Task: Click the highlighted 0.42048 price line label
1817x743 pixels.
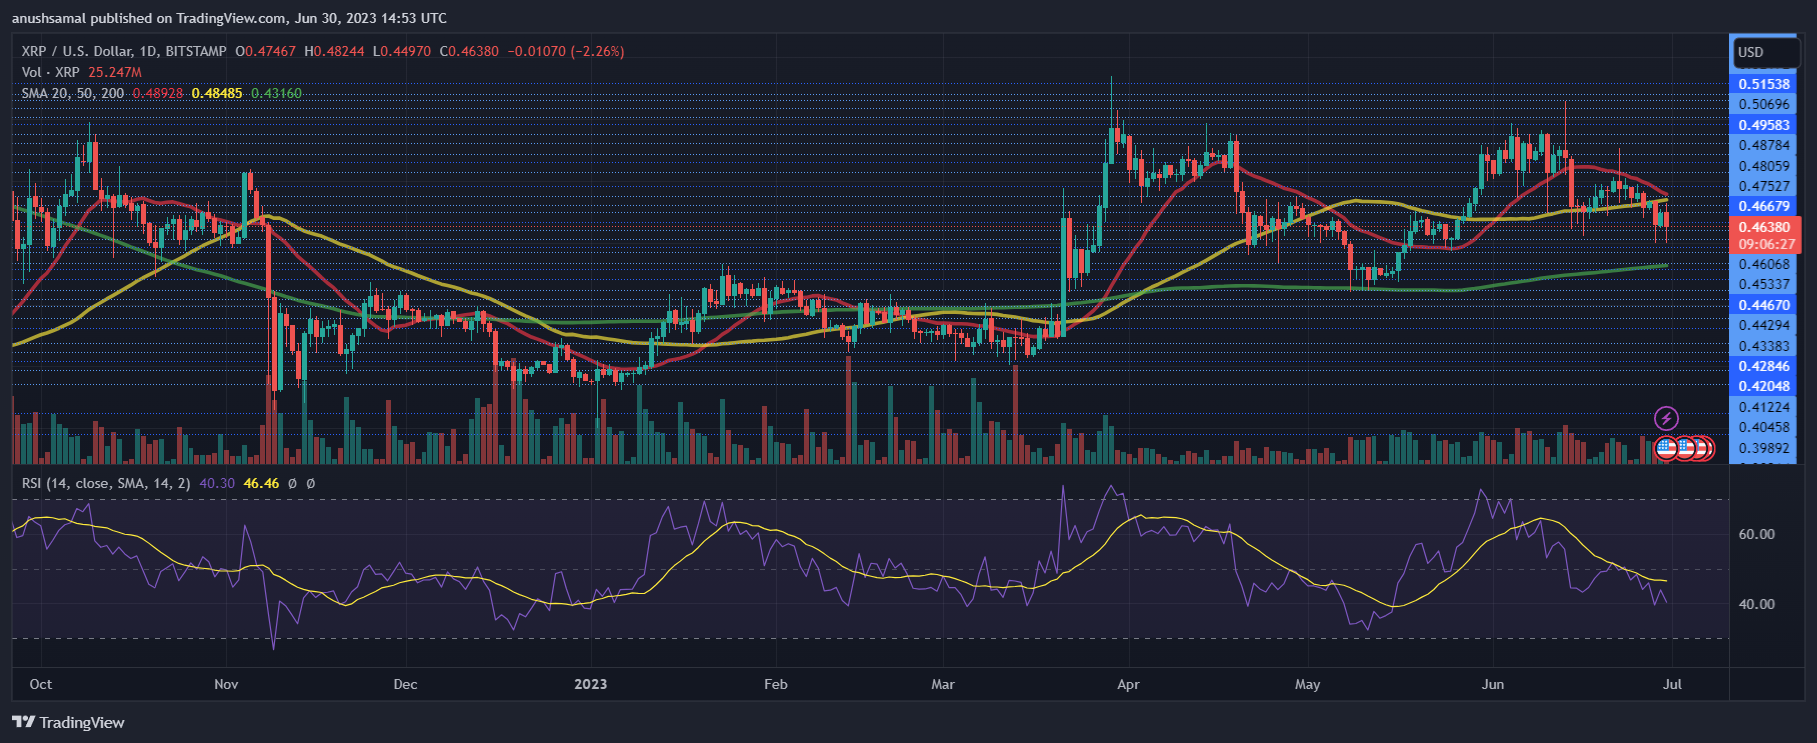Action: click(1764, 386)
